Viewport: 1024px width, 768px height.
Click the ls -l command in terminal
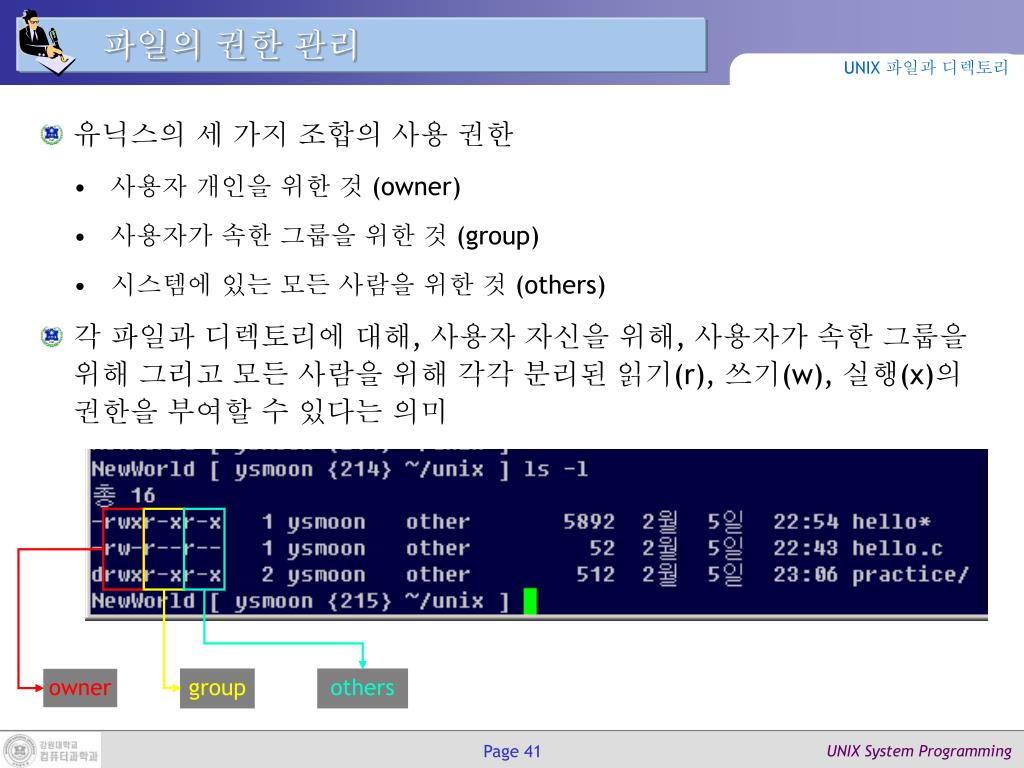556,469
